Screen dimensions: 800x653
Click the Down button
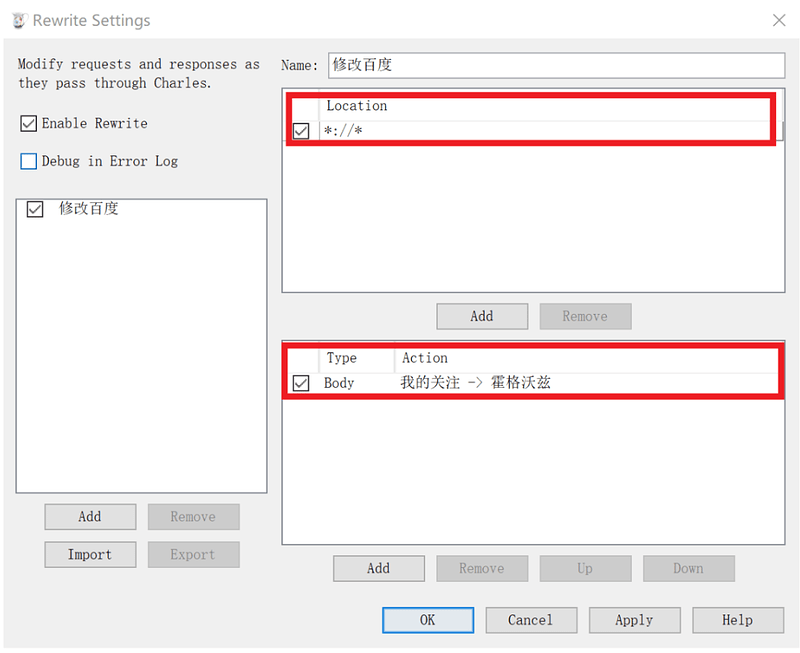[689, 568]
